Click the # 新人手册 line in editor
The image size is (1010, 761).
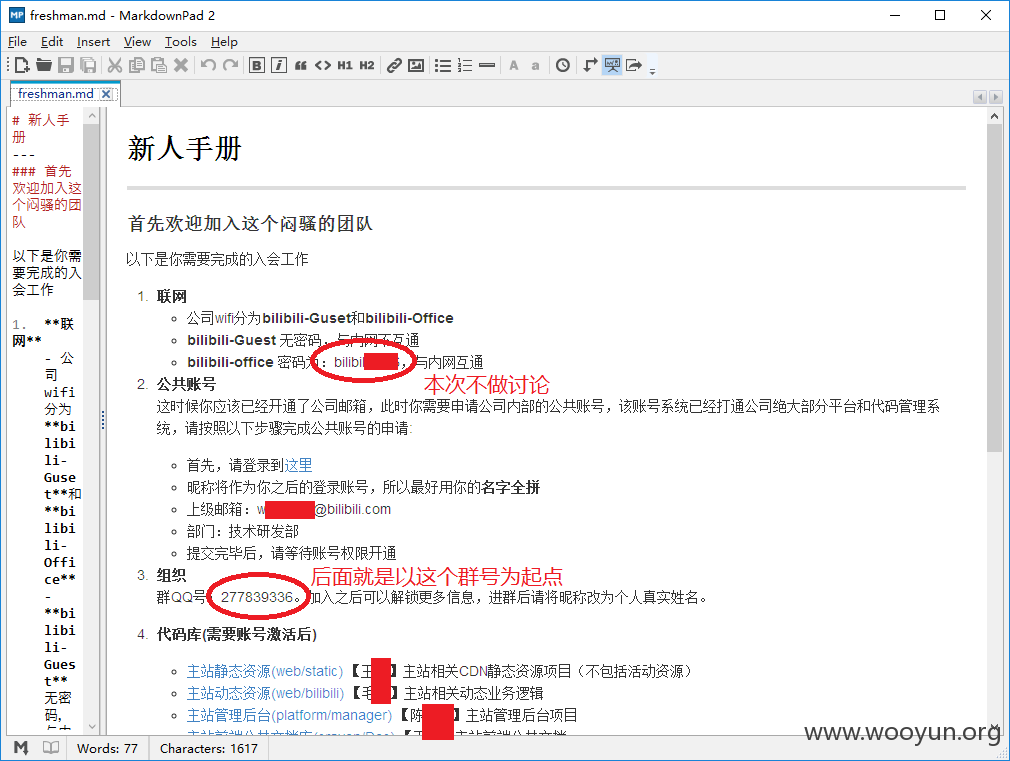click(41, 128)
